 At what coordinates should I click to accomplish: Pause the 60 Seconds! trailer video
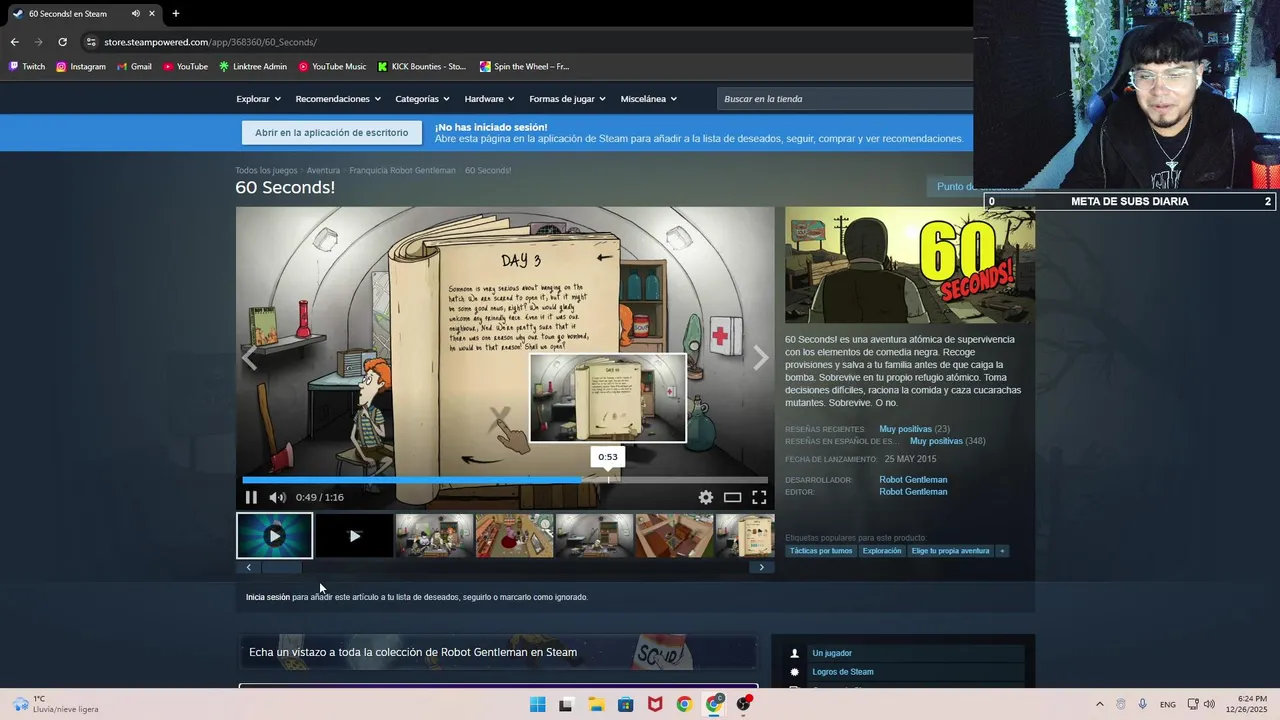pos(251,497)
